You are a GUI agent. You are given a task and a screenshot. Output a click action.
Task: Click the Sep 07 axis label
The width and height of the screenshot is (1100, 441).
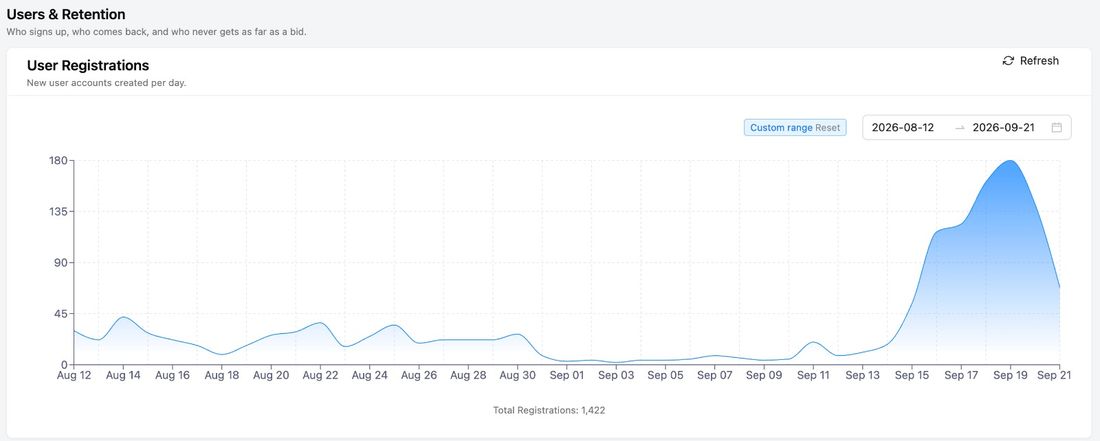tap(715, 376)
